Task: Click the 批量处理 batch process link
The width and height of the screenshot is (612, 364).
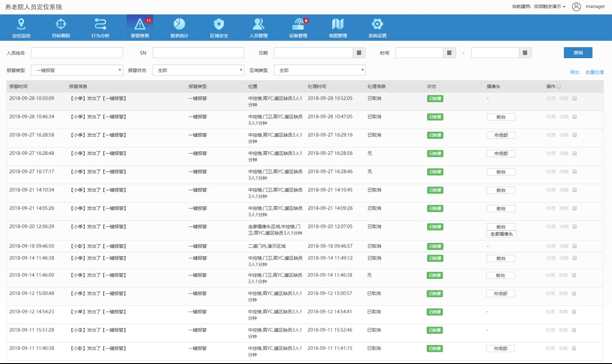Action: [594, 72]
